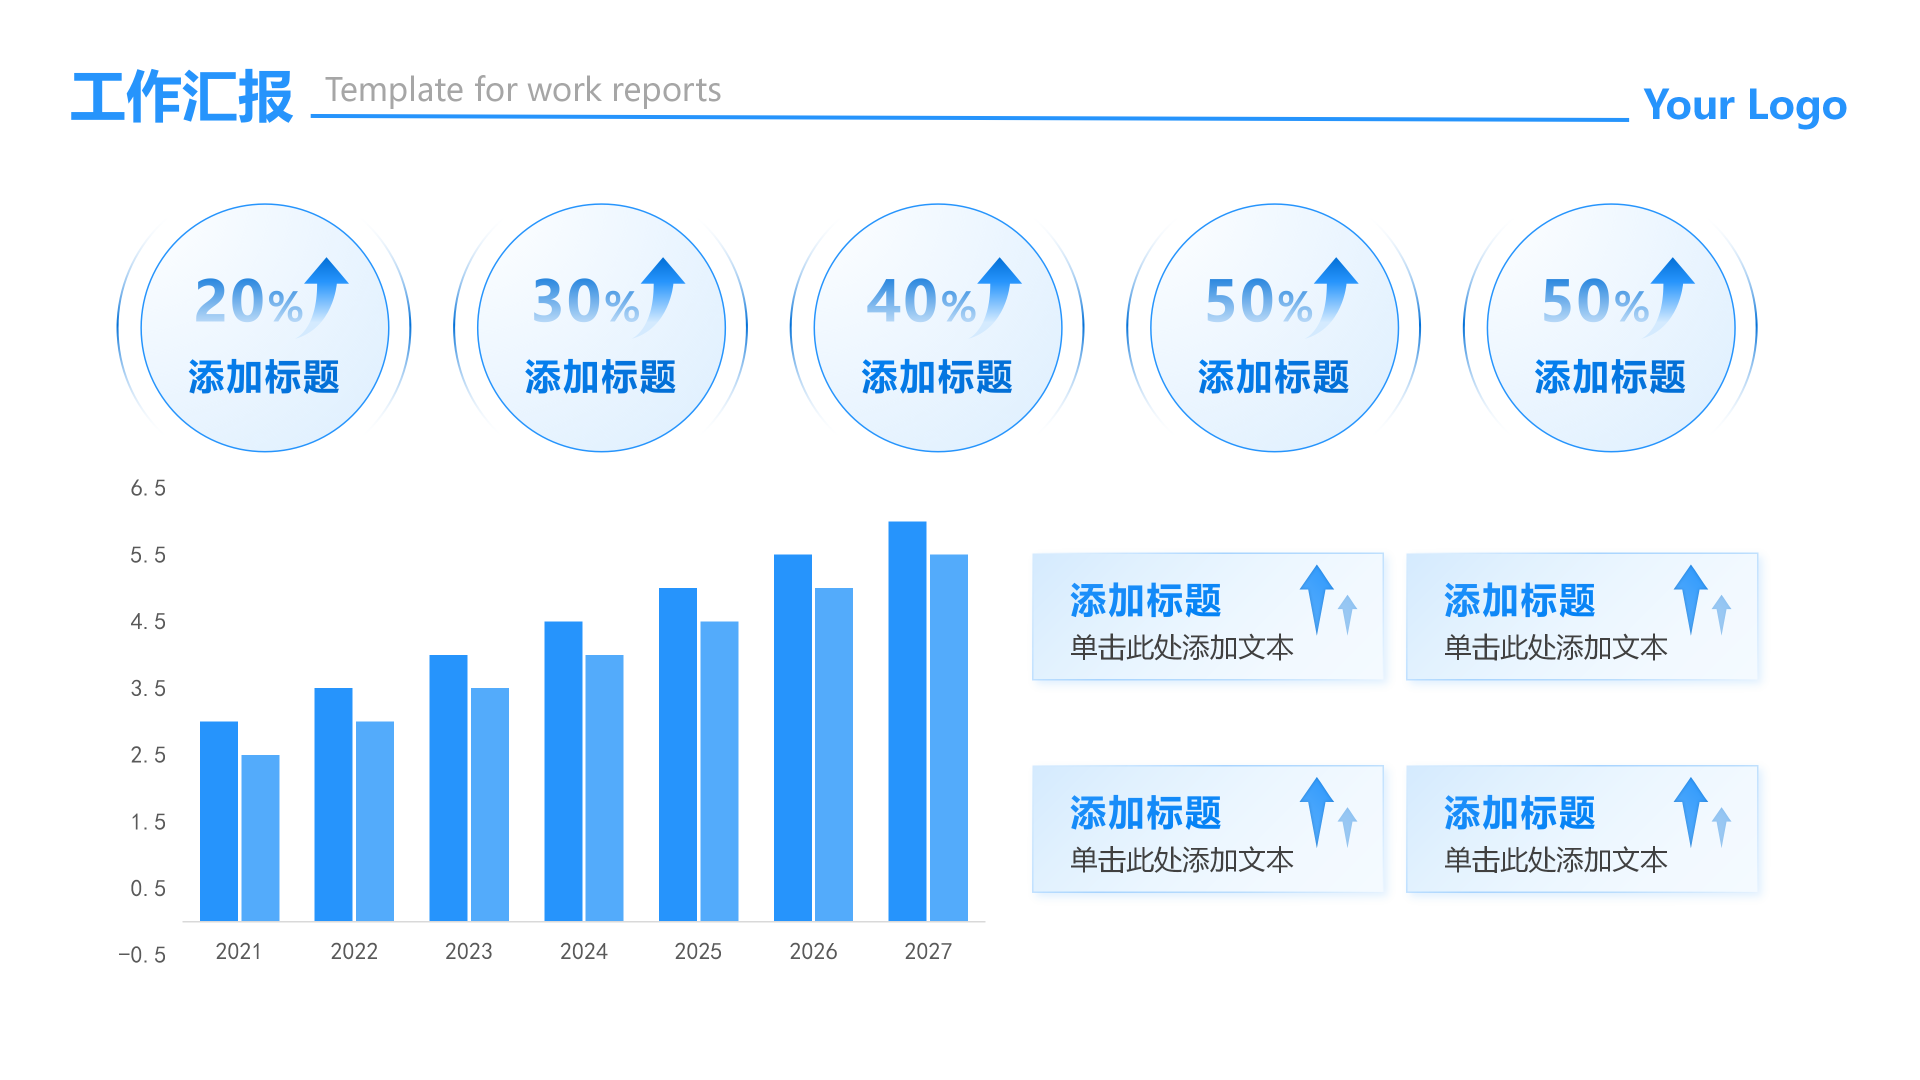The image size is (1920, 1080).
Task: Click the Template for work reports subtitle
Action: (x=523, y=90)
